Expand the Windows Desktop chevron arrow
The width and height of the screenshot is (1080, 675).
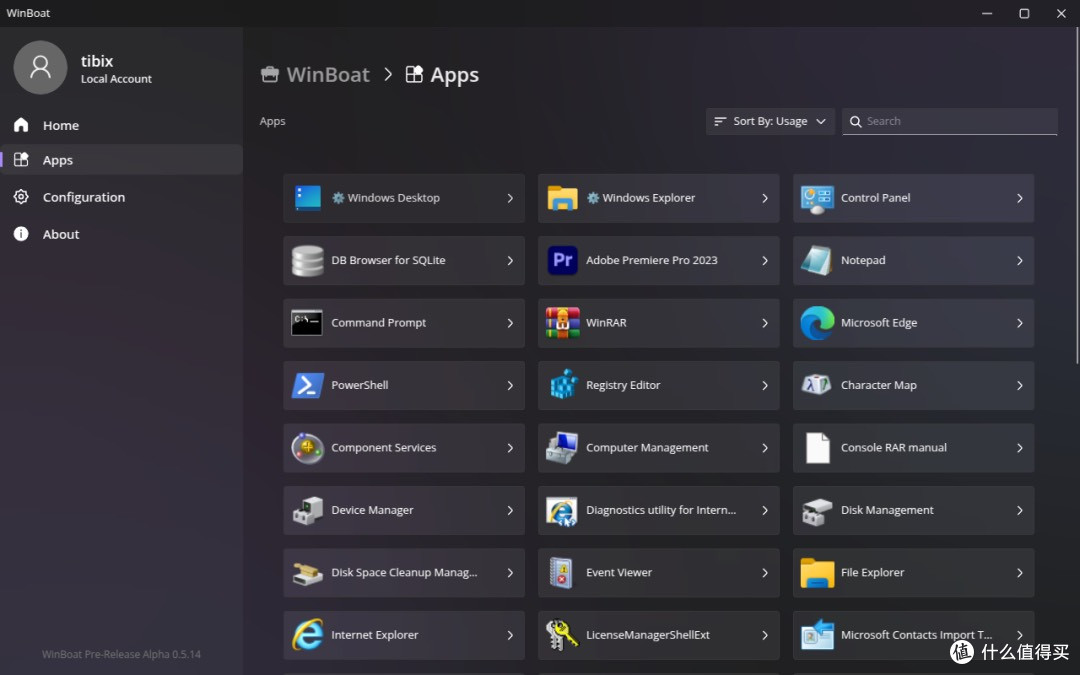tap(510, 198)
